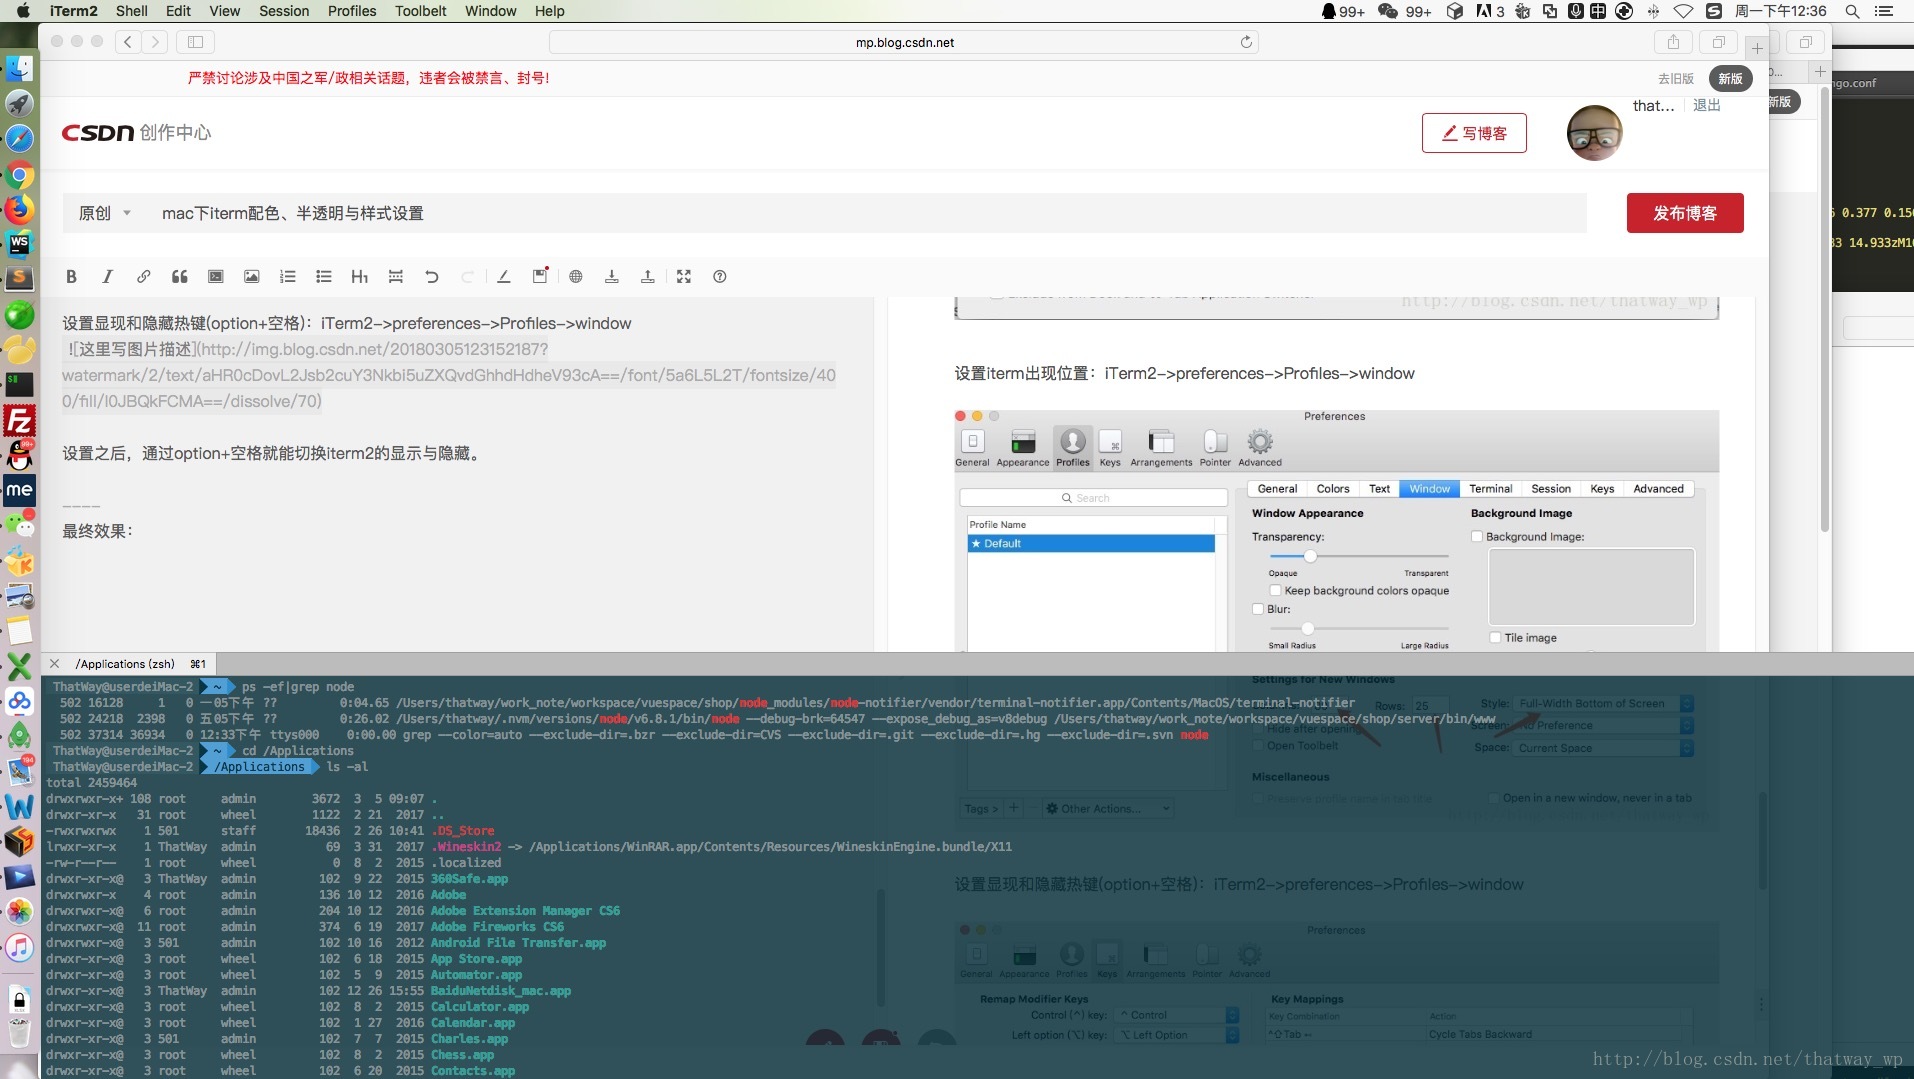The width and height of the screenshot is (1914, 1079).
Task: Select the Colors tab in Preferences screenshot
Action: [x=1332, y=489]
